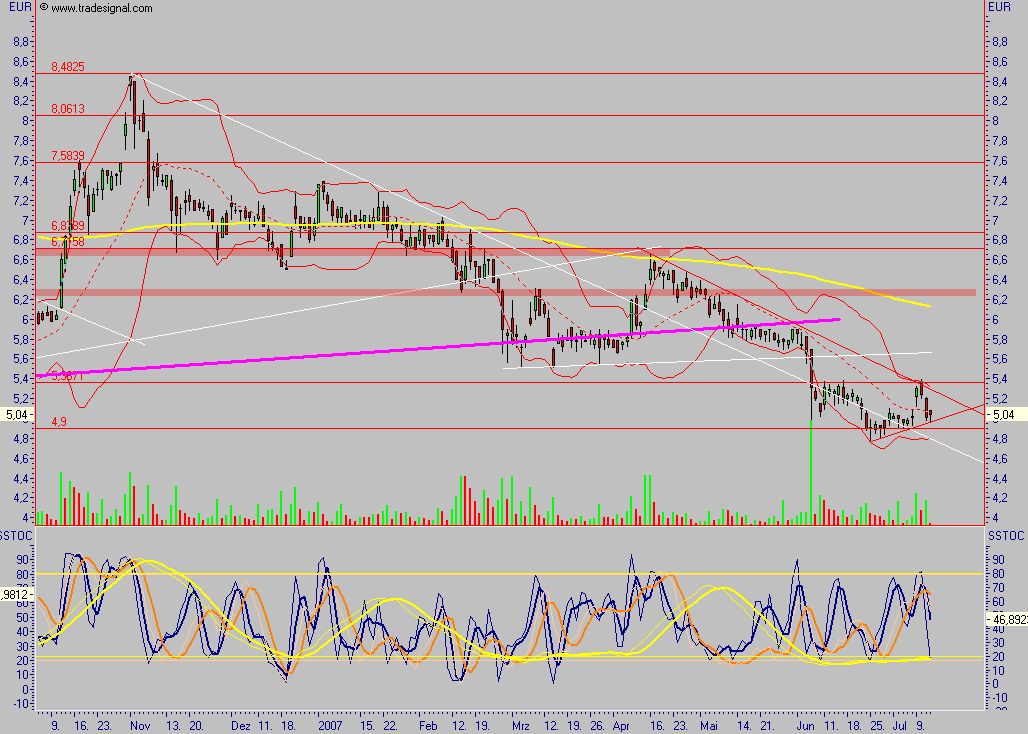Click the SSTOC indicator label on the right
1028x734 pixels.
(1006, 536)
